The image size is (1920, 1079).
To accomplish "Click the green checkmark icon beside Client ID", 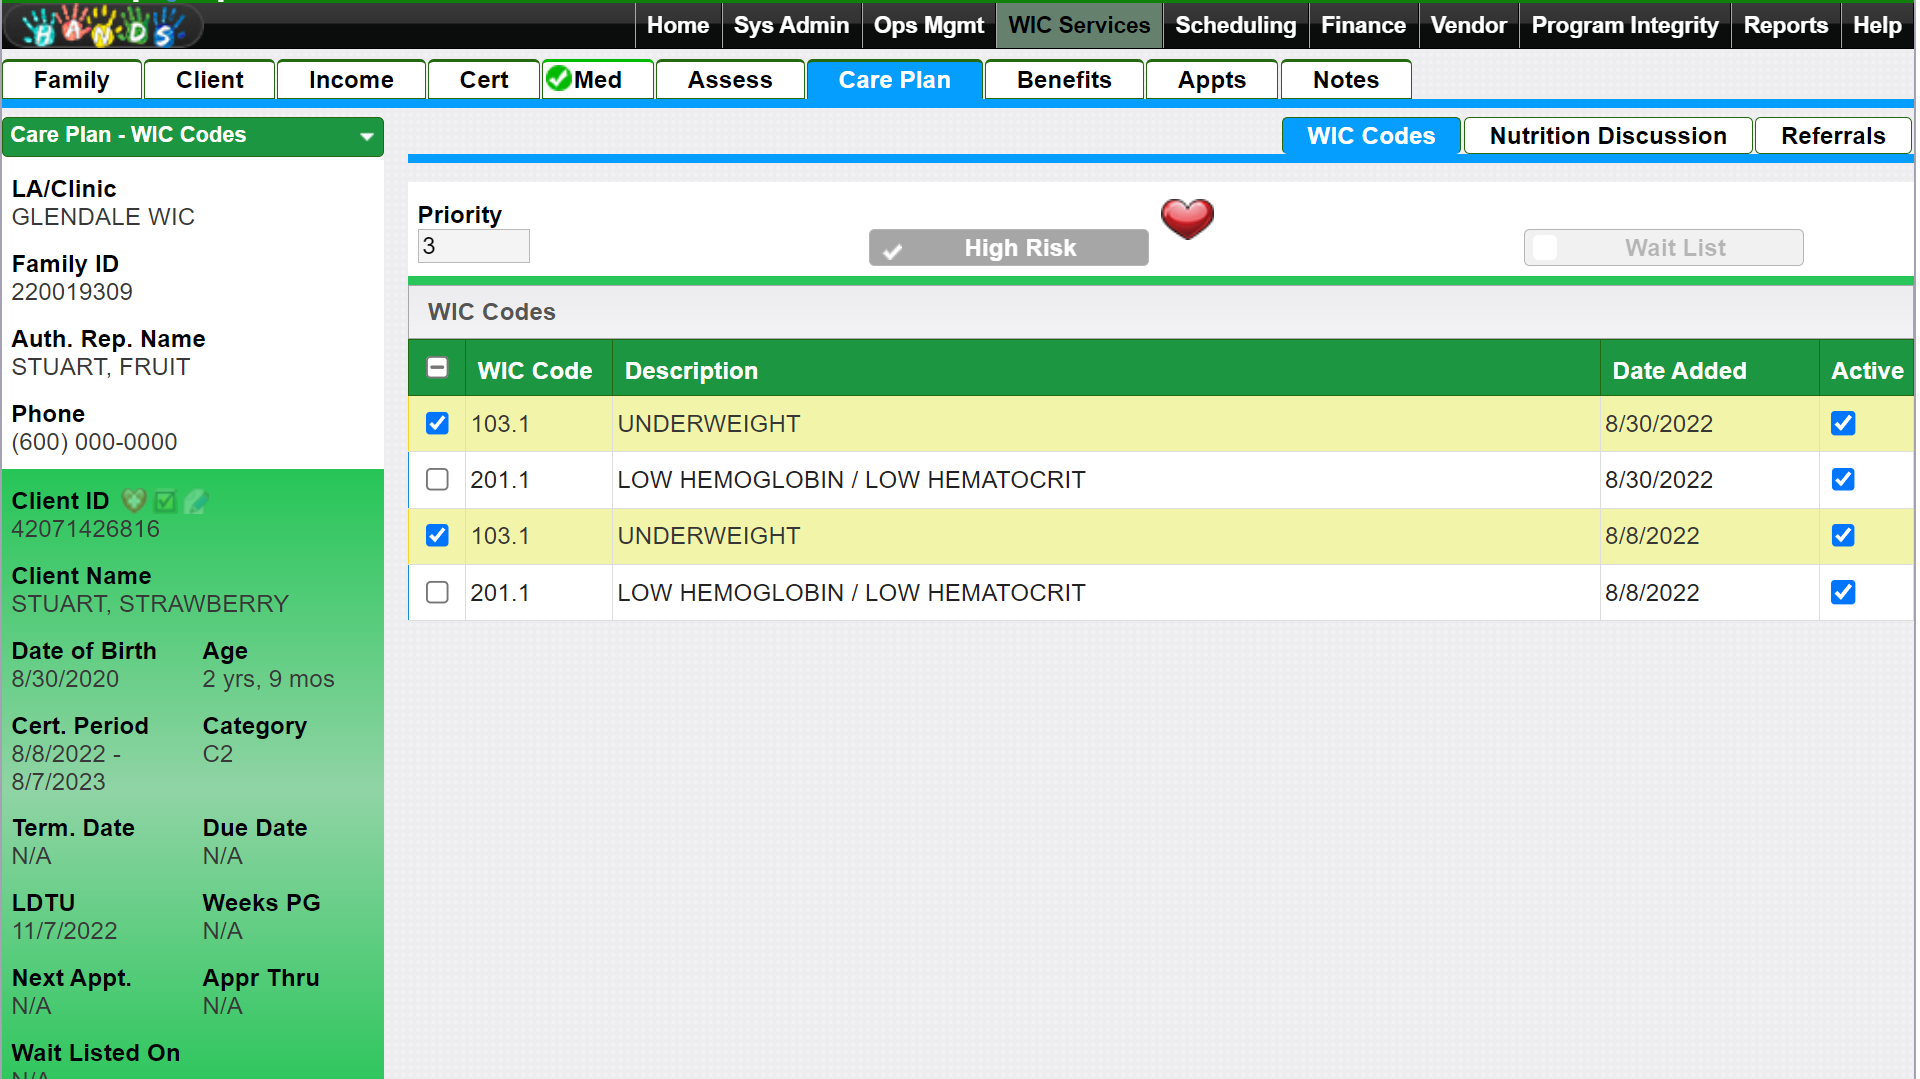I will [165, 501].
